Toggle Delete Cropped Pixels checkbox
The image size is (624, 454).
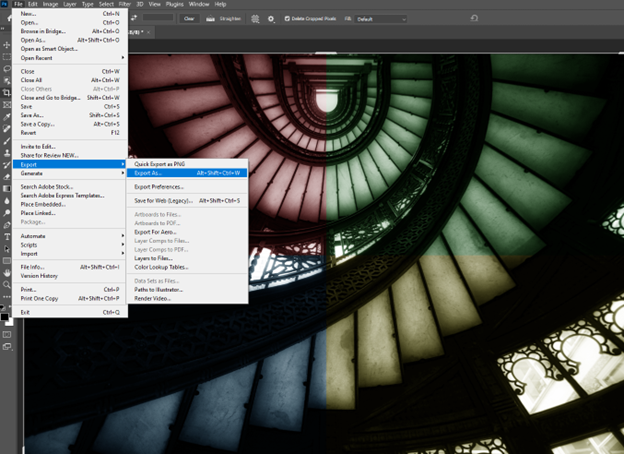tap(287, 19)
